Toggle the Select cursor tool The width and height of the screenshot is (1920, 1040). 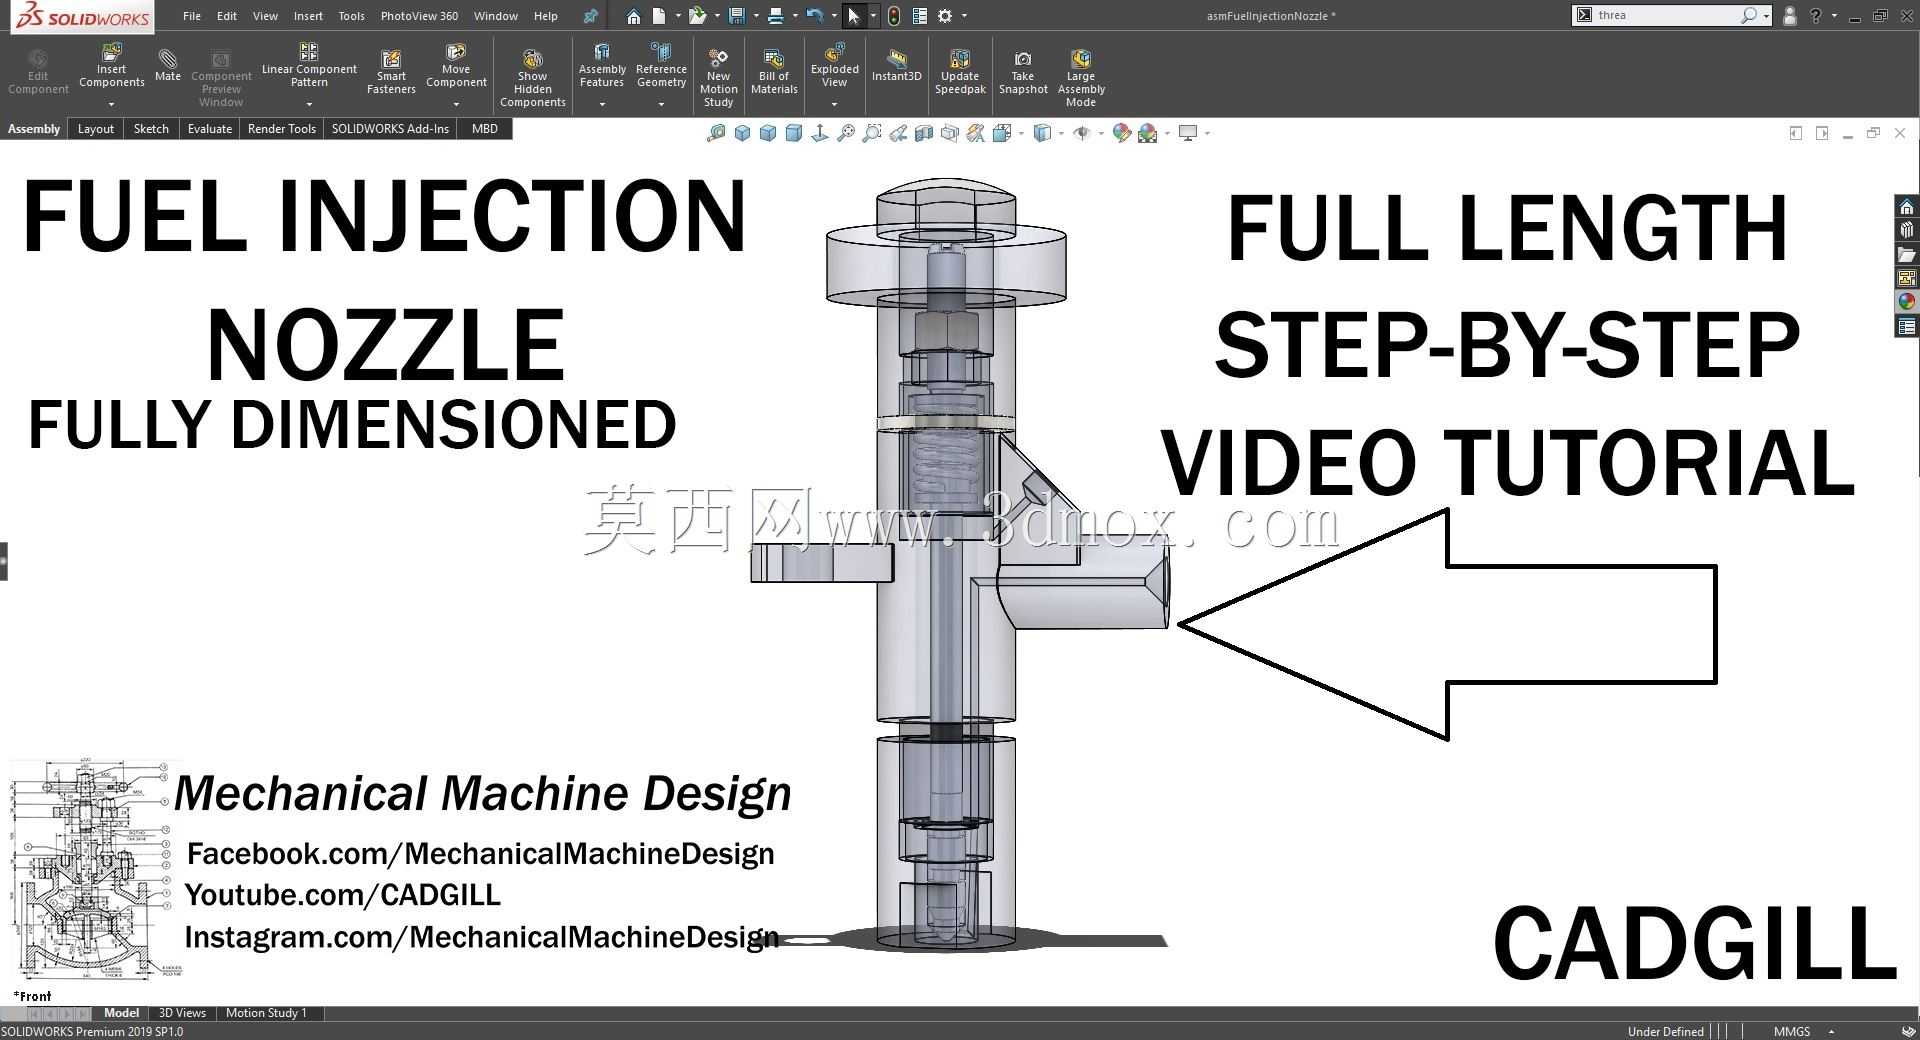pos(853,16)
